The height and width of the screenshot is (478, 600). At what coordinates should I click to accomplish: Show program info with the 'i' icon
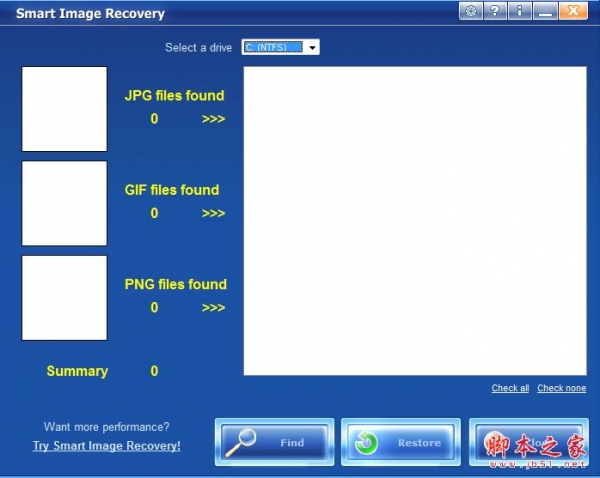520,11
